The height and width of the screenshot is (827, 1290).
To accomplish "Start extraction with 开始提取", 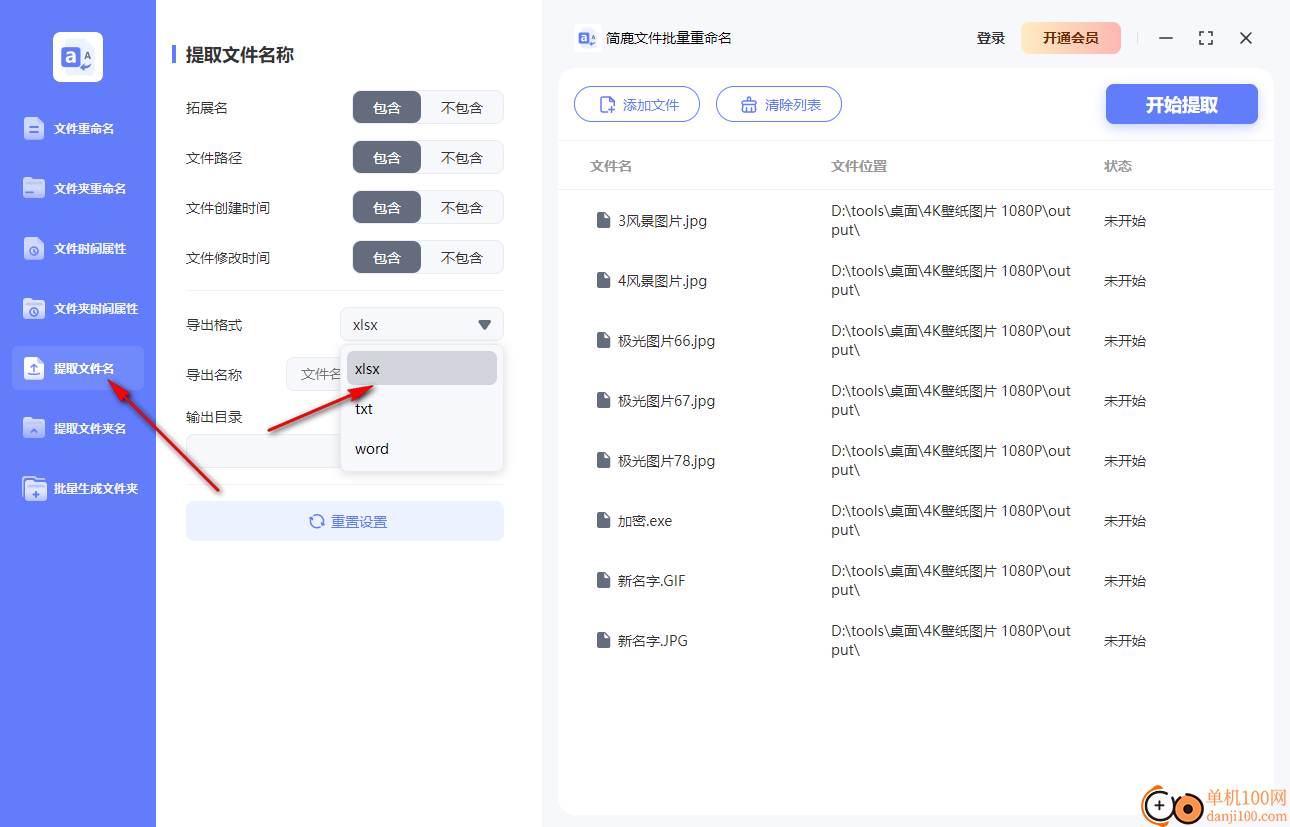I will [1182, 104].
